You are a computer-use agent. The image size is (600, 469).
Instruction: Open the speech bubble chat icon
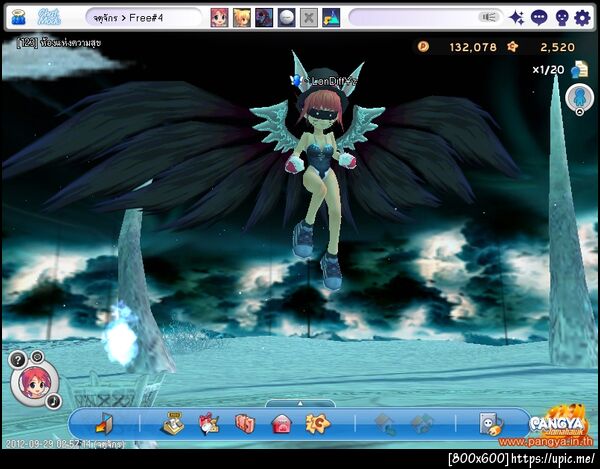[539, 18]
